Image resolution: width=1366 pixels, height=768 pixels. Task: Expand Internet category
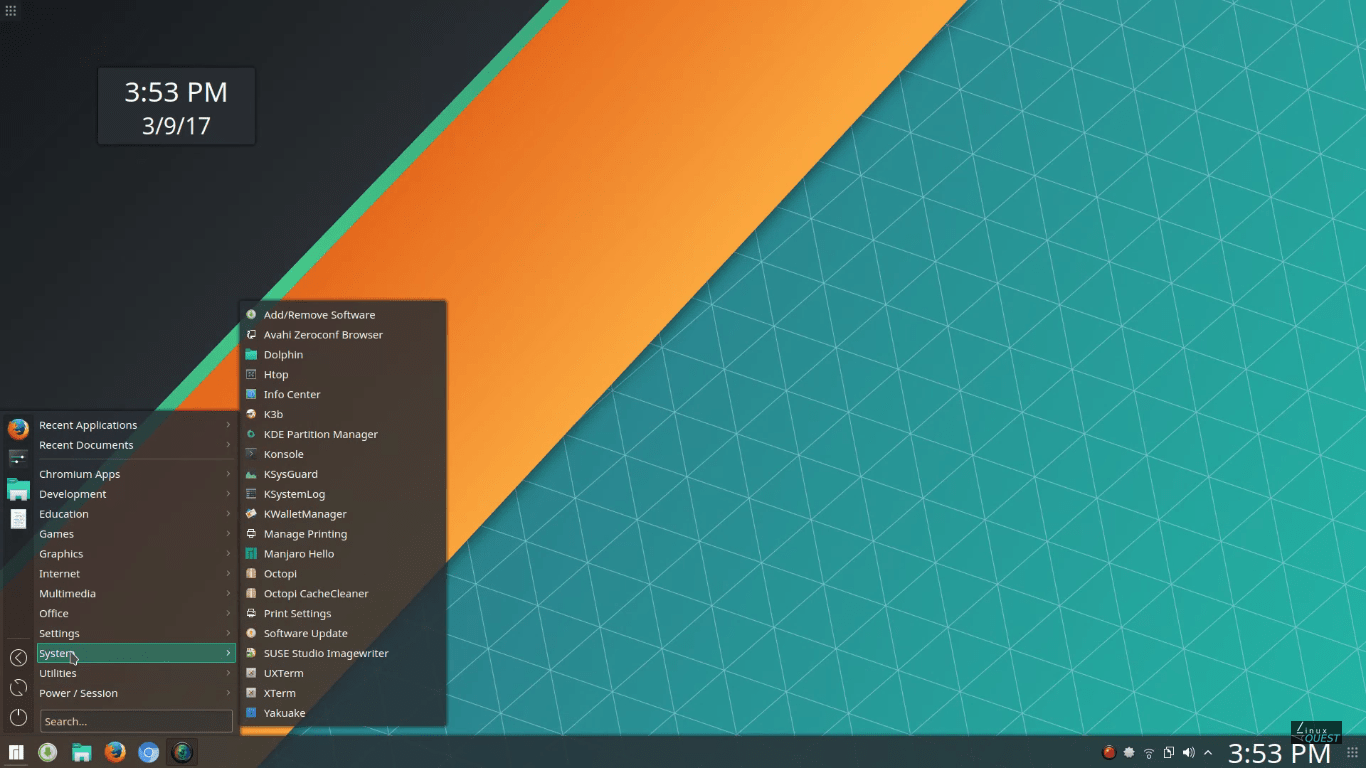(x=135, y=574)
